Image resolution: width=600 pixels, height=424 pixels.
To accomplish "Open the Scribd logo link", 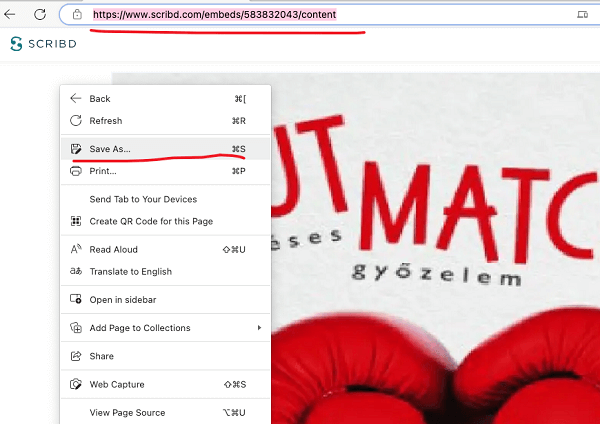I will pos(43,44).
